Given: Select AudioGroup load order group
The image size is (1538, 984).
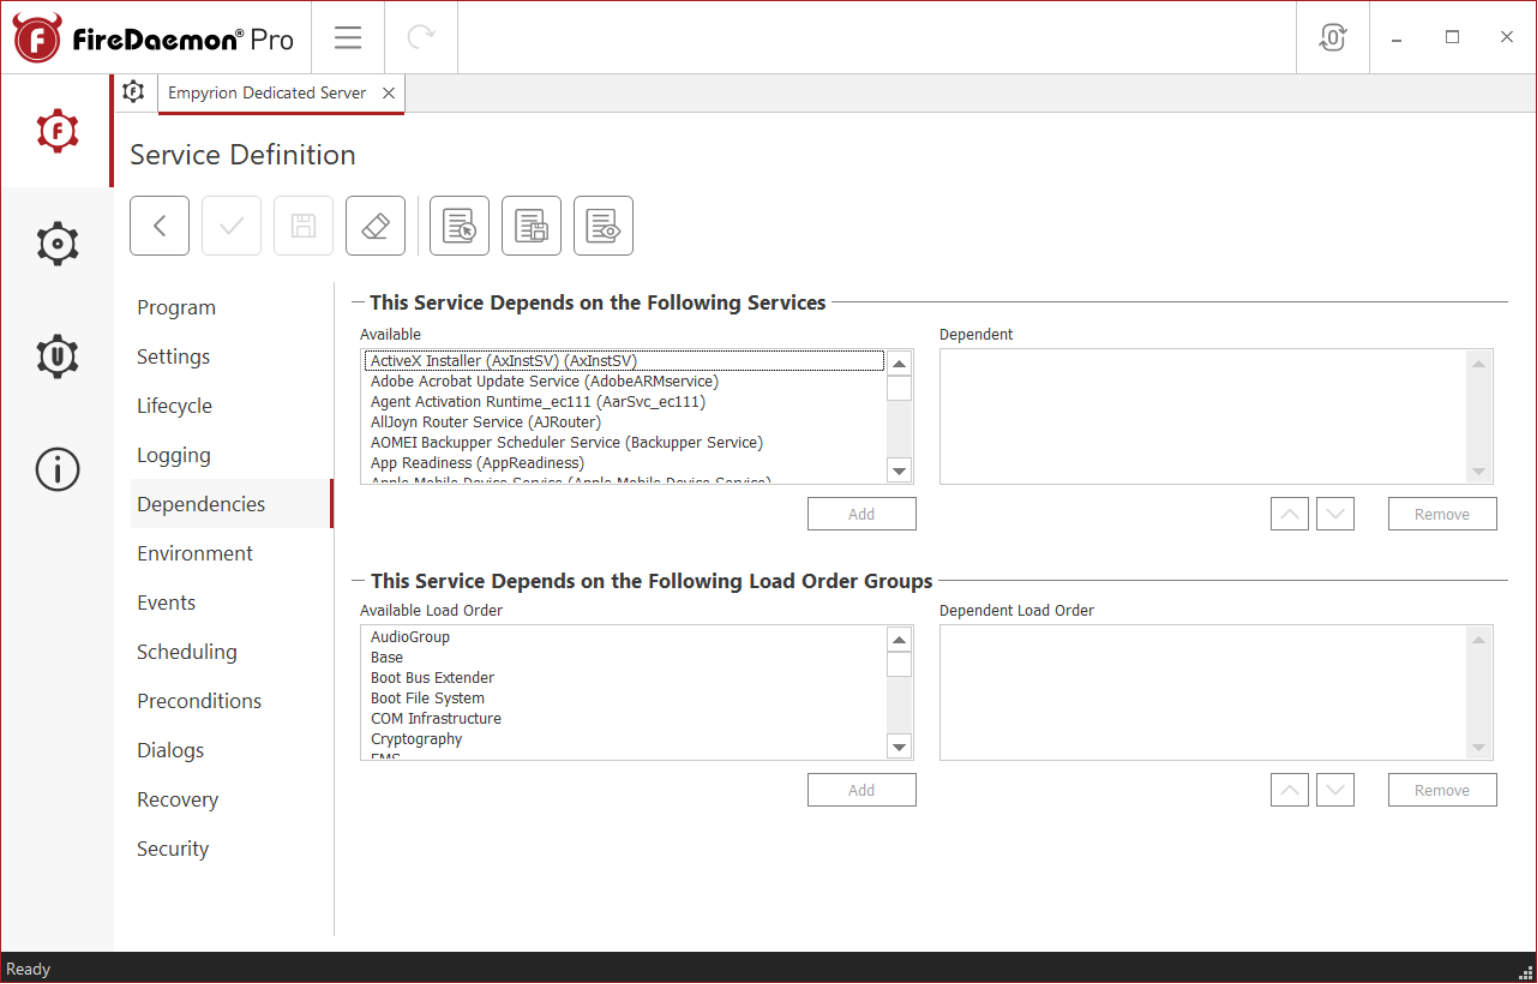Looking at the screenshot, I should [624, 637].
